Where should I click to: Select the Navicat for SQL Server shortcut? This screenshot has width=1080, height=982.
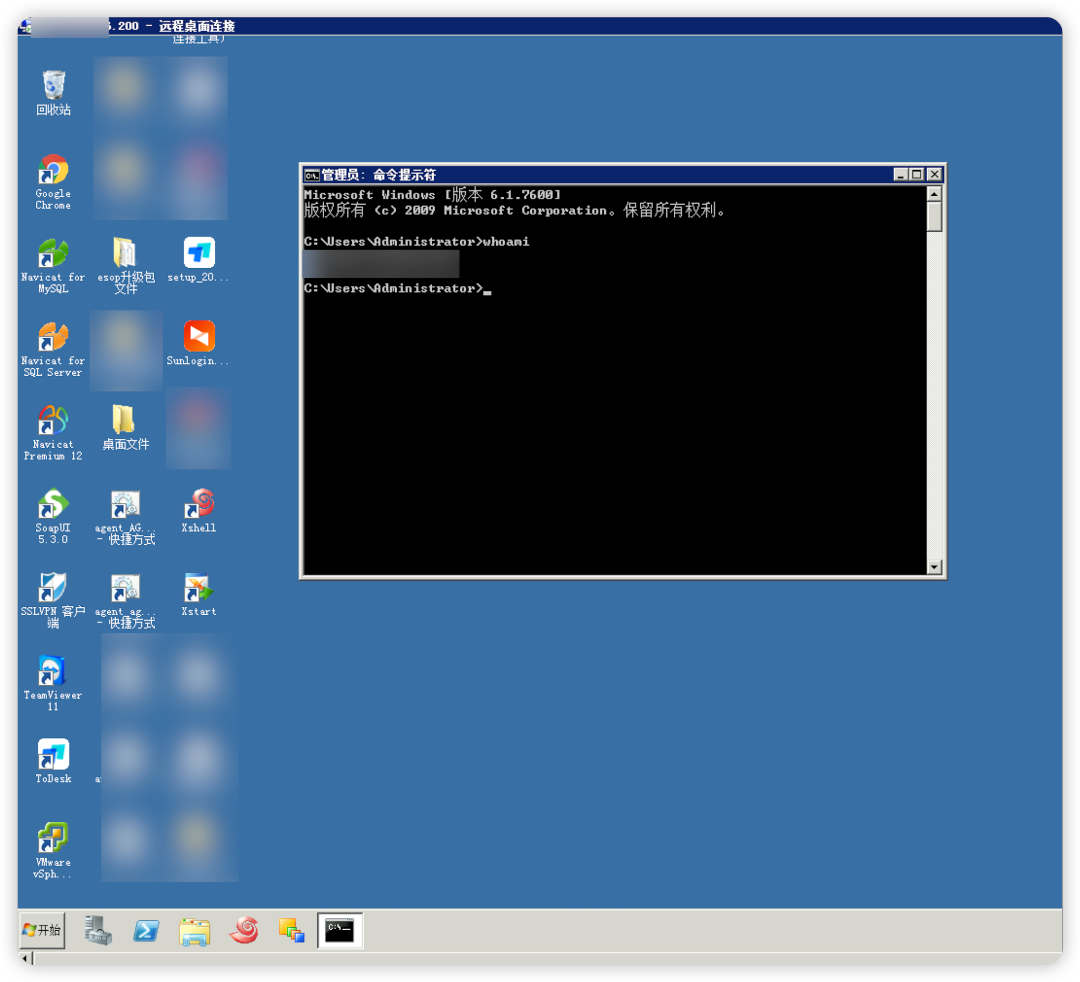(53, 349)
